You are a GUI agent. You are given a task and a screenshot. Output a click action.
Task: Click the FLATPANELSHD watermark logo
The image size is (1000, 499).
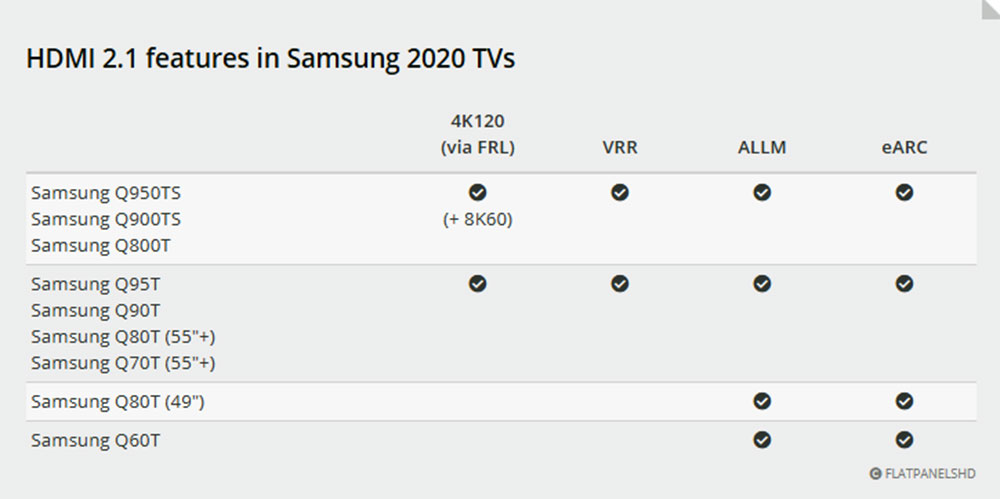point(922,474)
